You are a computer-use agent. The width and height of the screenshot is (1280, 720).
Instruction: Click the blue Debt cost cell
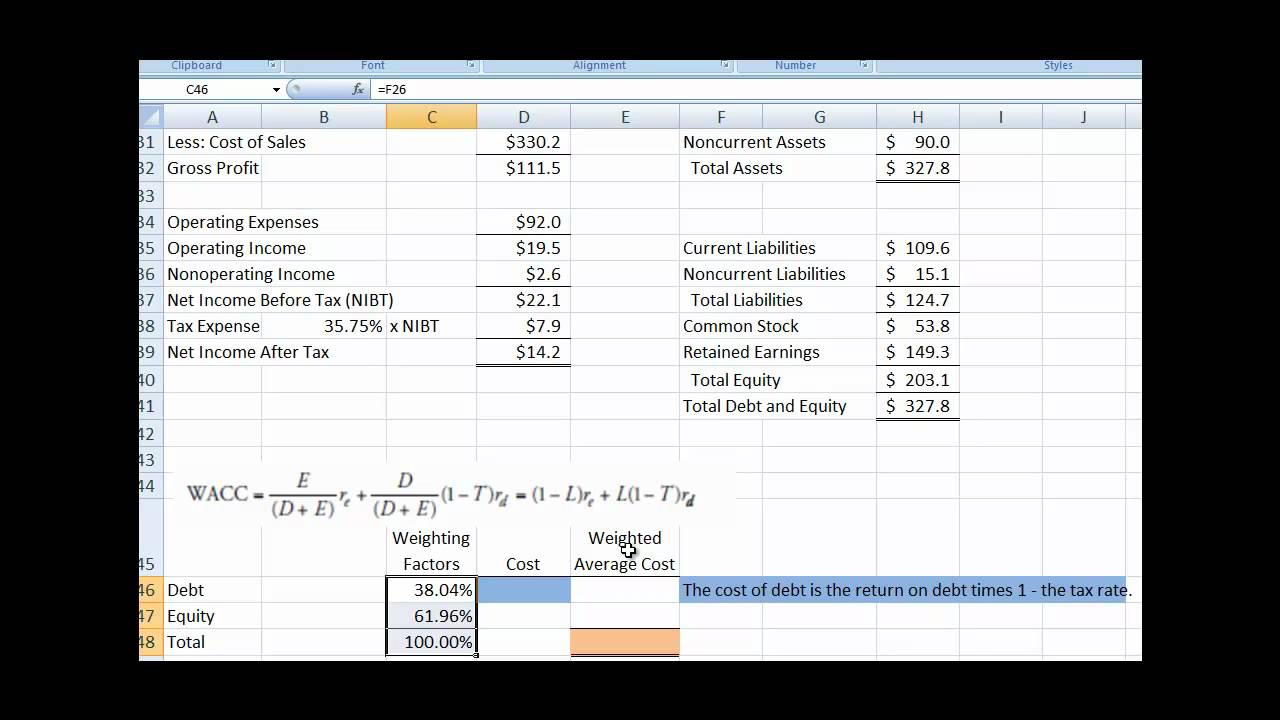pos(523,590)
